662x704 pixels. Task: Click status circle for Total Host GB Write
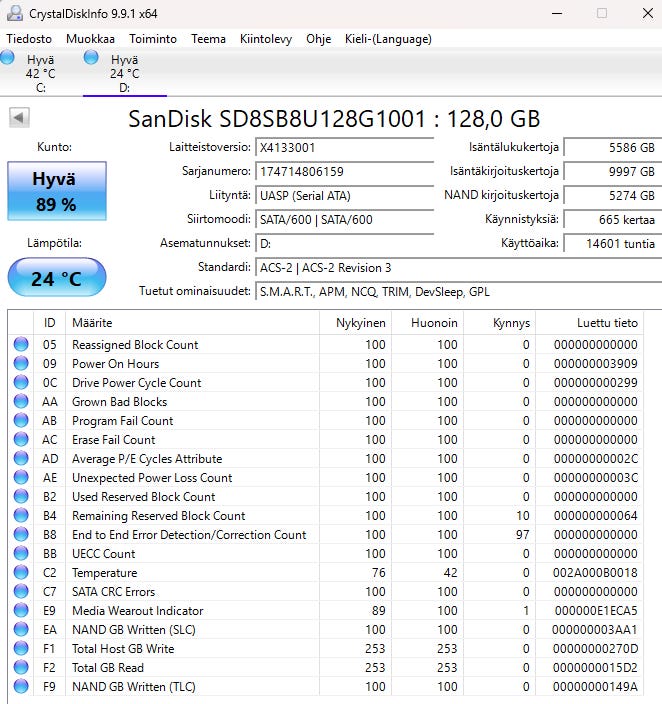tap(21, 648)
